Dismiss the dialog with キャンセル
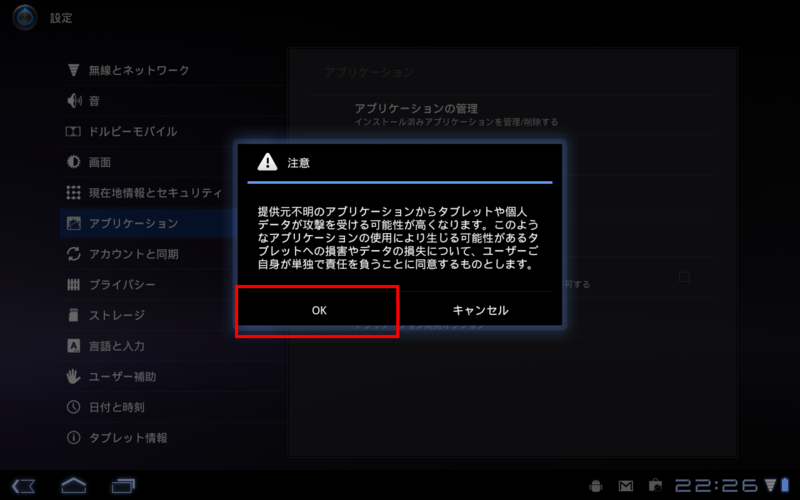Viewport: 800px width, 500px height. pyautogui.click(x=481, y=310)
